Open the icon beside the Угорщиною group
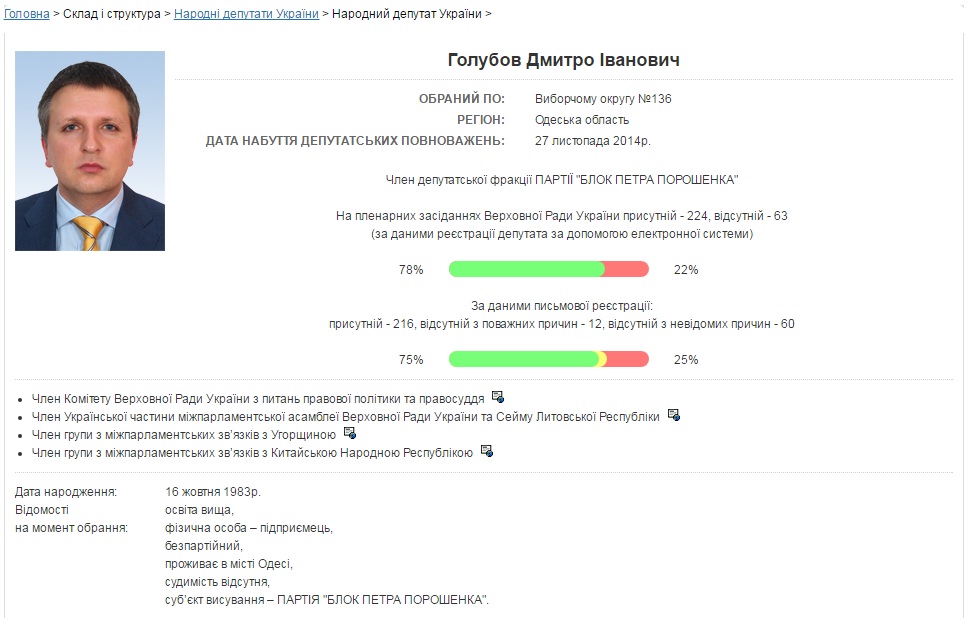966x618 pixels. coord(349,433)
